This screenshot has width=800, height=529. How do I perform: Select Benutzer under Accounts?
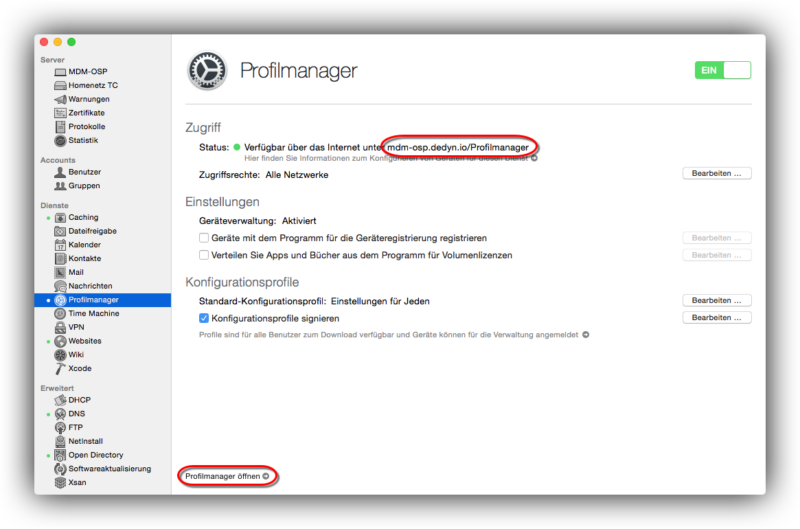click(85, 172)
